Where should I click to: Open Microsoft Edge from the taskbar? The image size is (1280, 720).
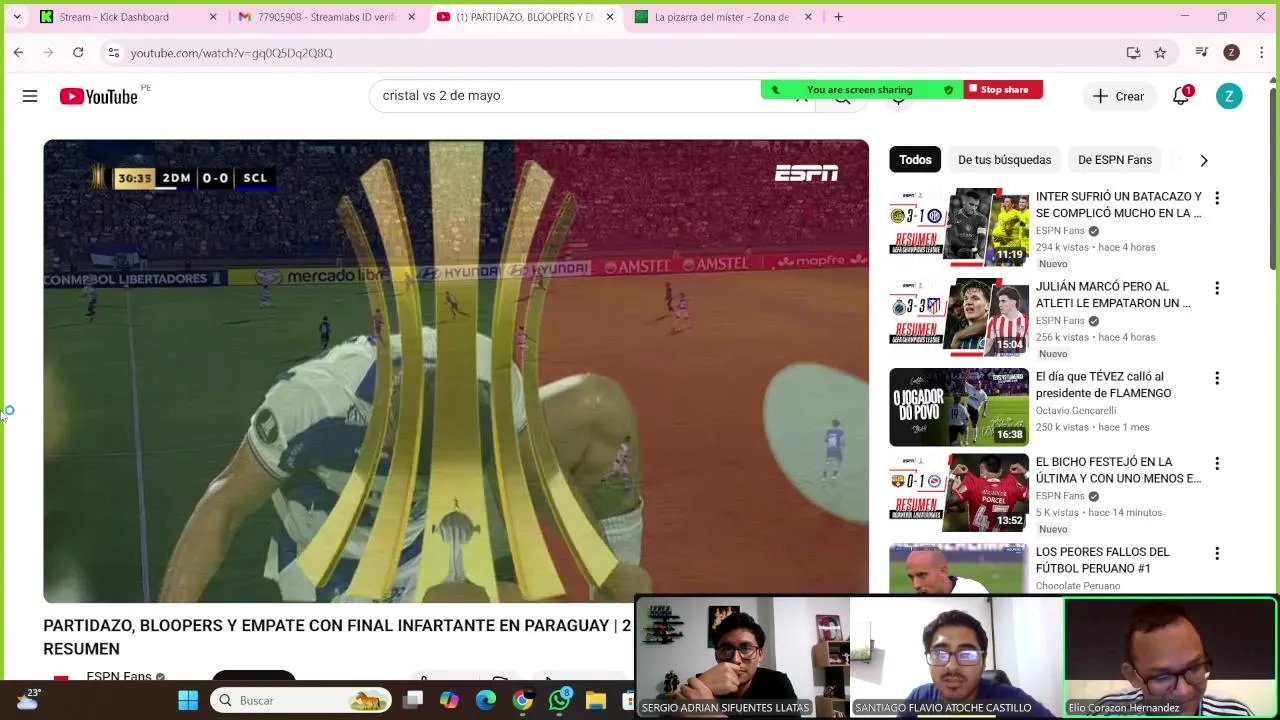pyautogui.click(x=486, y=700)
